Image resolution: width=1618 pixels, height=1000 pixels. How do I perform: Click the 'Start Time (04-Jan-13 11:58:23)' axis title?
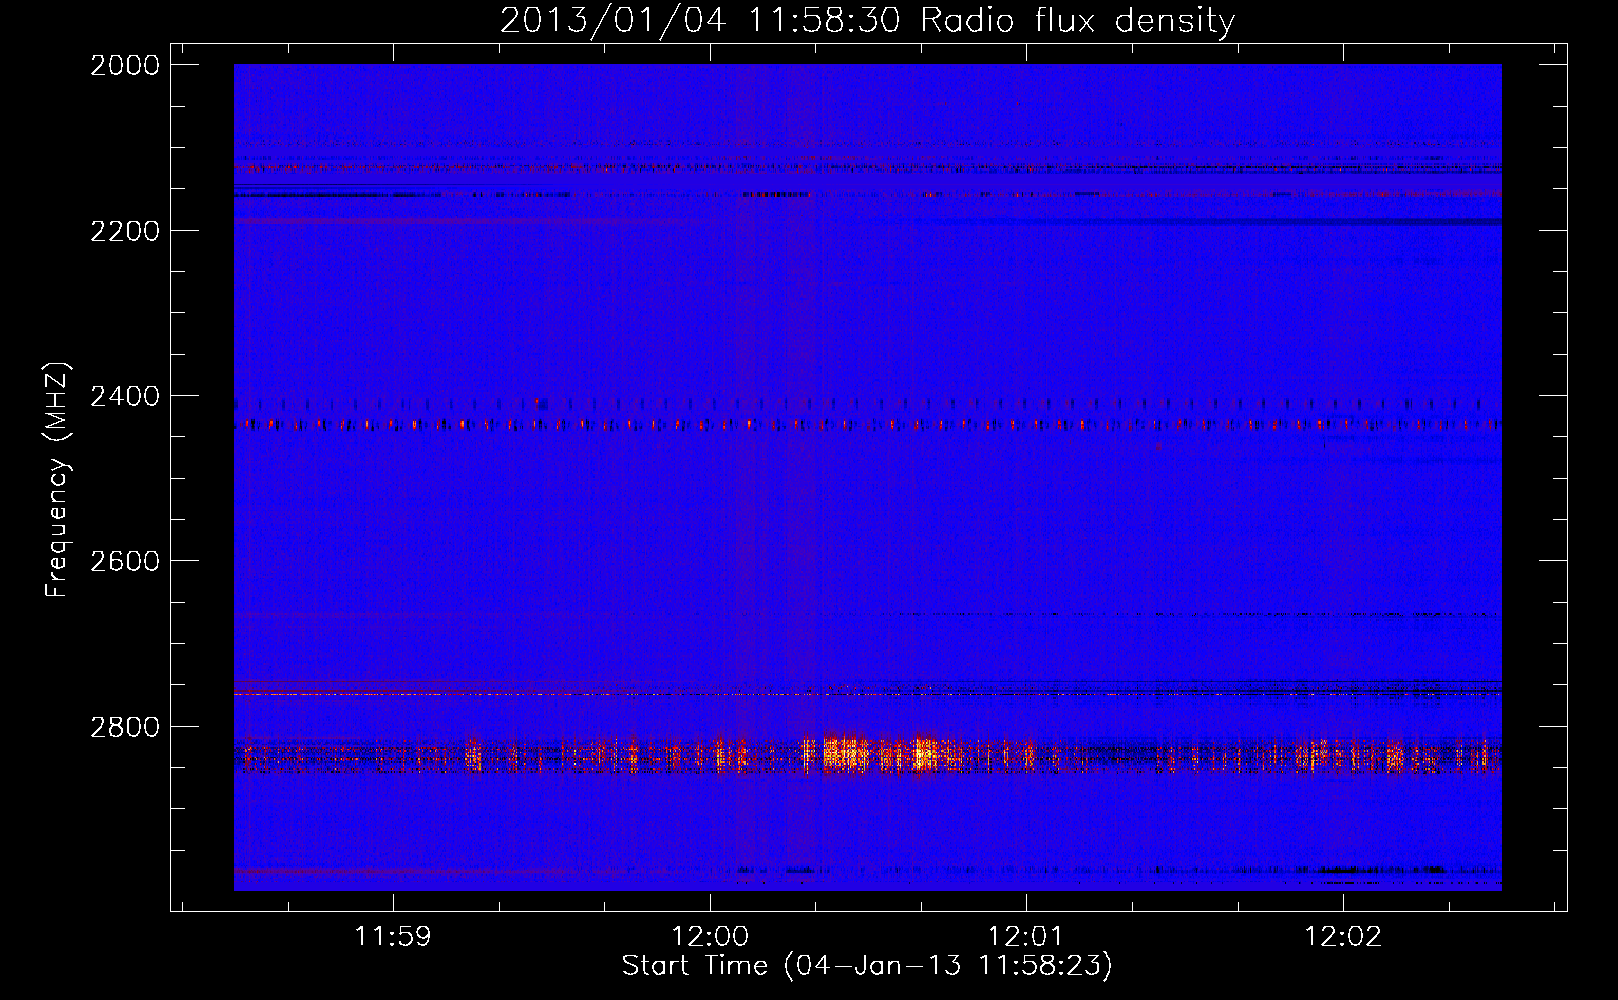coord(867,966)
